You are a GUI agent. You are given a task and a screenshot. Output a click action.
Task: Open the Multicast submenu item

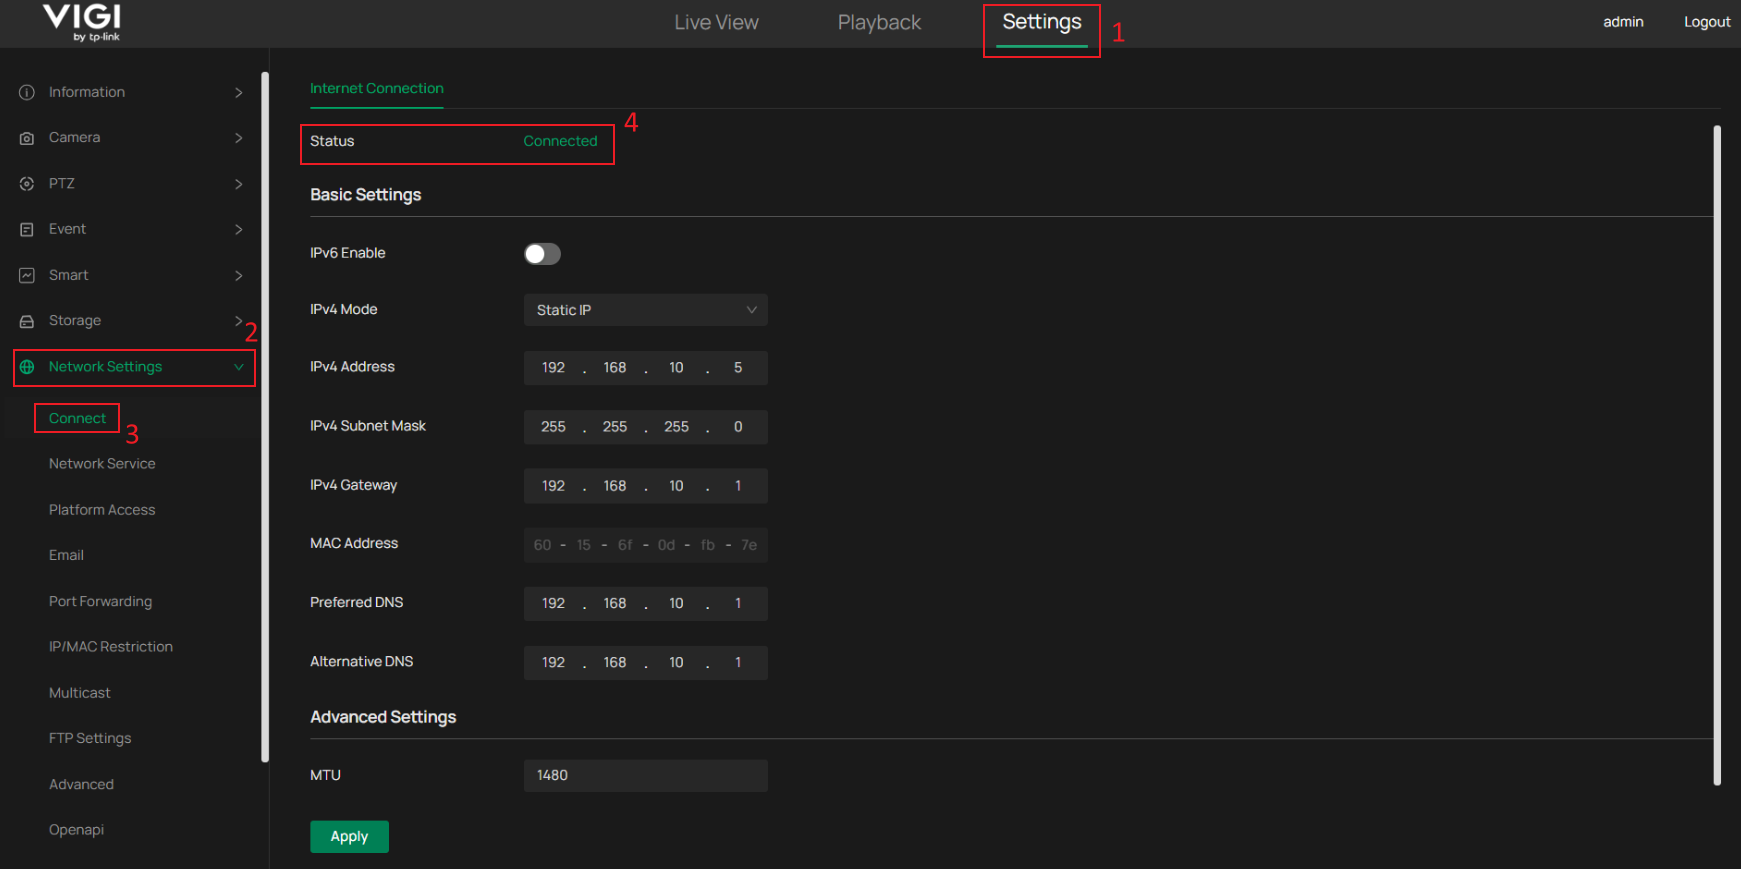pyautogui.click(x=80, y=693)
